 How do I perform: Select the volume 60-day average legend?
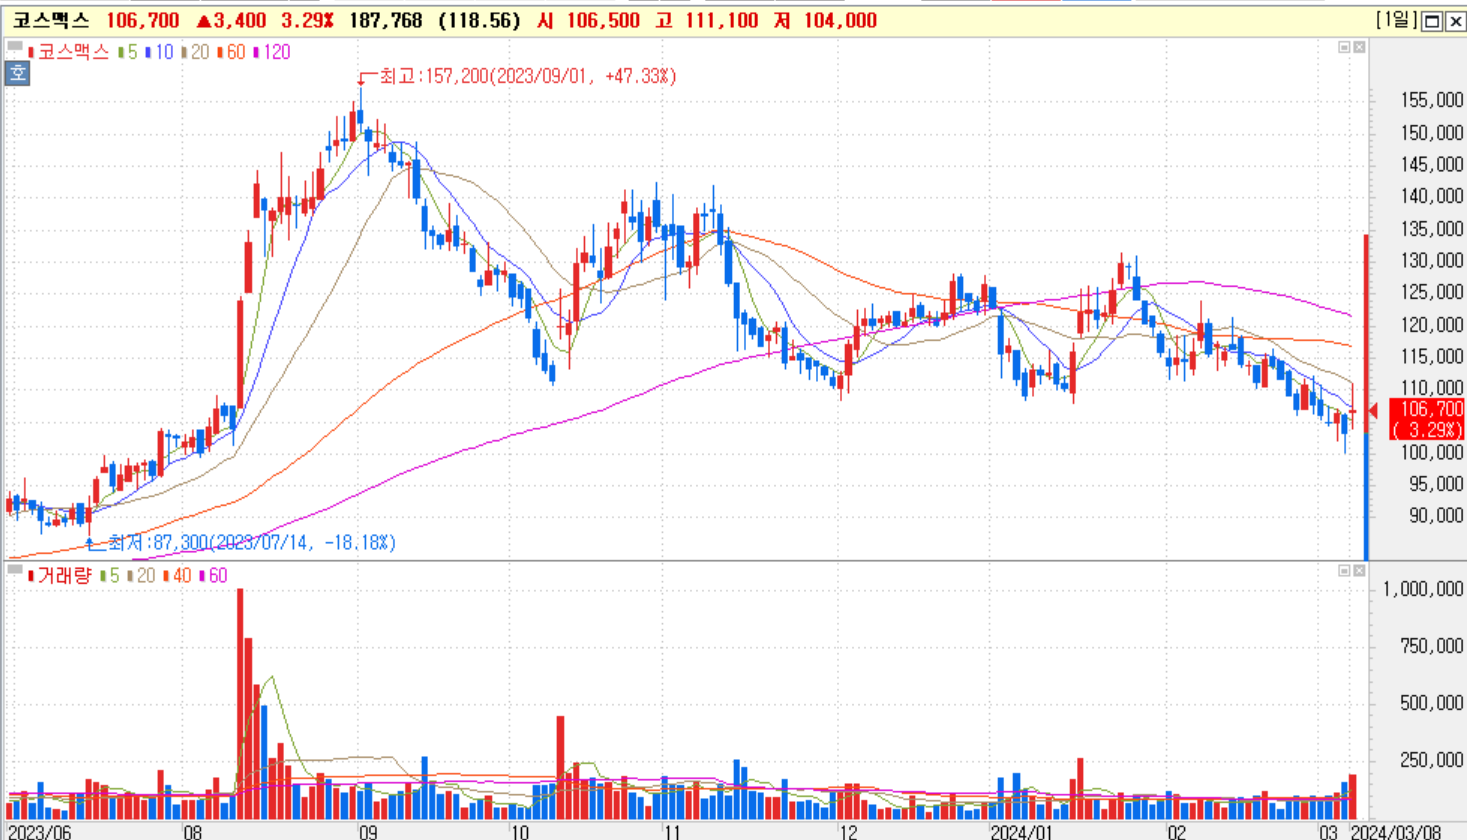pos(213,575)
